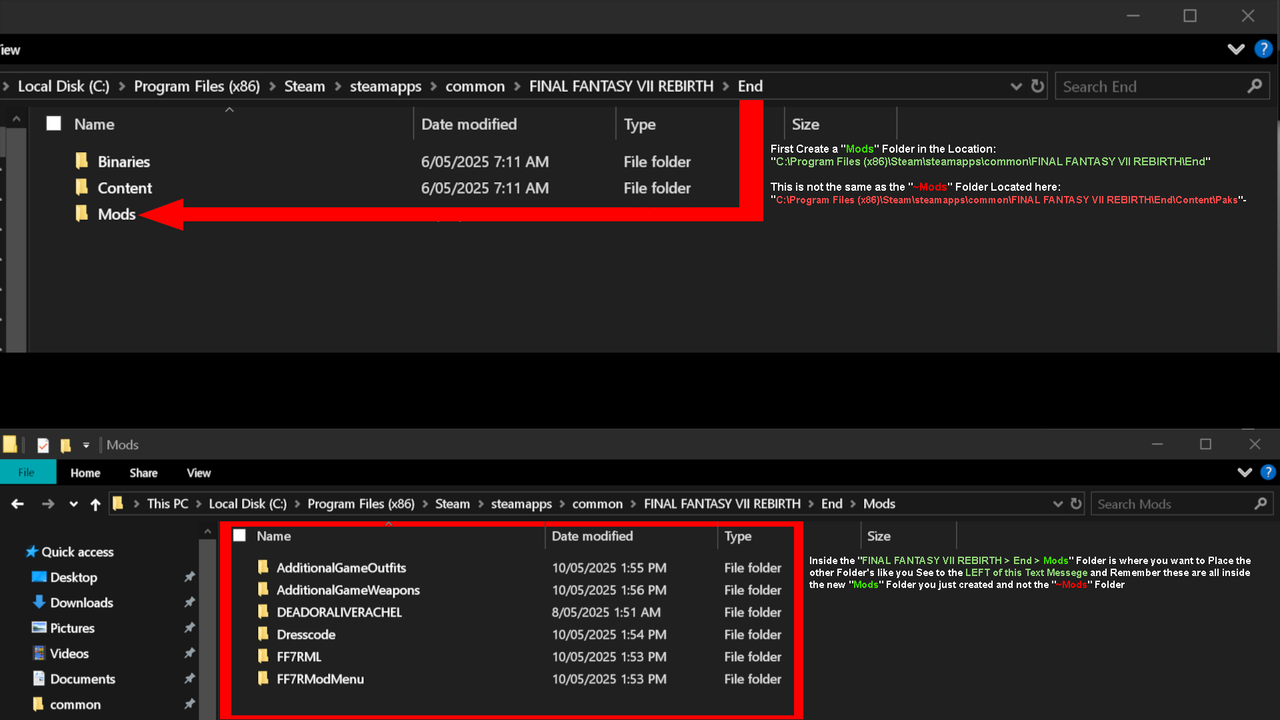Expand the ribbon in End window
Screen dimensions: 1280x720
click(x=1236, y=49)
